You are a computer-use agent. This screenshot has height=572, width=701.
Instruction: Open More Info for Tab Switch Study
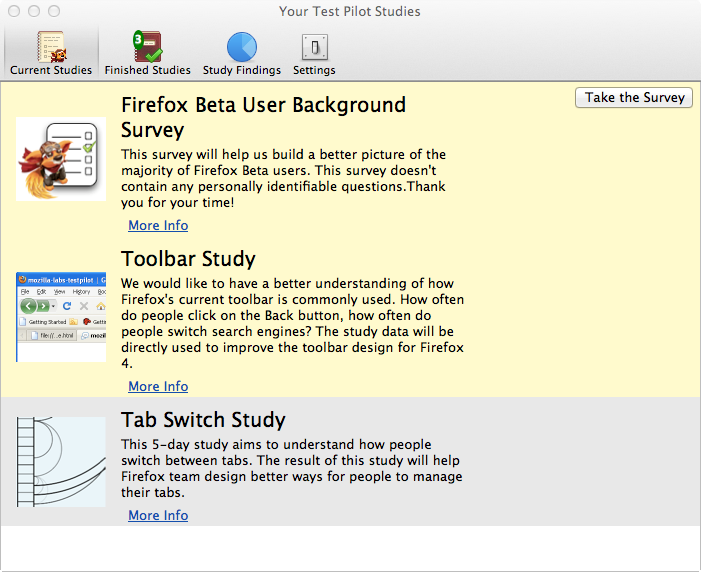pyautogui.click(x=158, y=515)
